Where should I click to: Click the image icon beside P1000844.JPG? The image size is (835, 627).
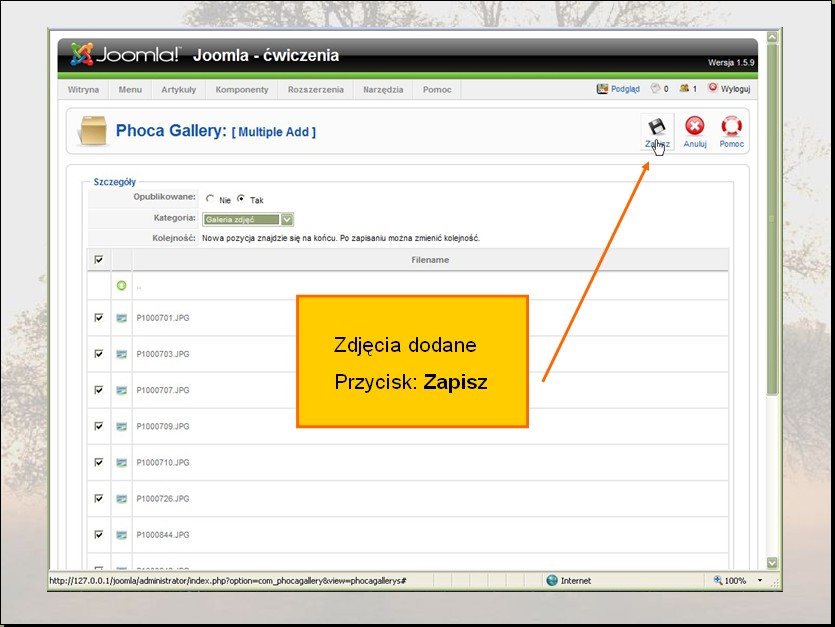(122, 535)
